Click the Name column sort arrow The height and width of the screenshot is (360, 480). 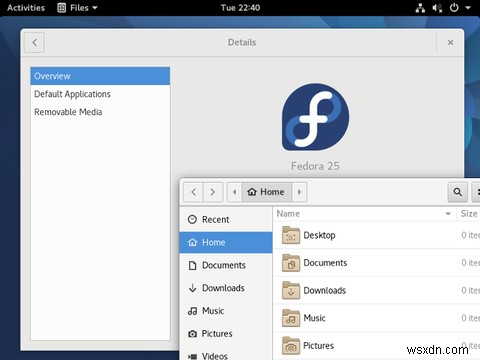(448, 214)
